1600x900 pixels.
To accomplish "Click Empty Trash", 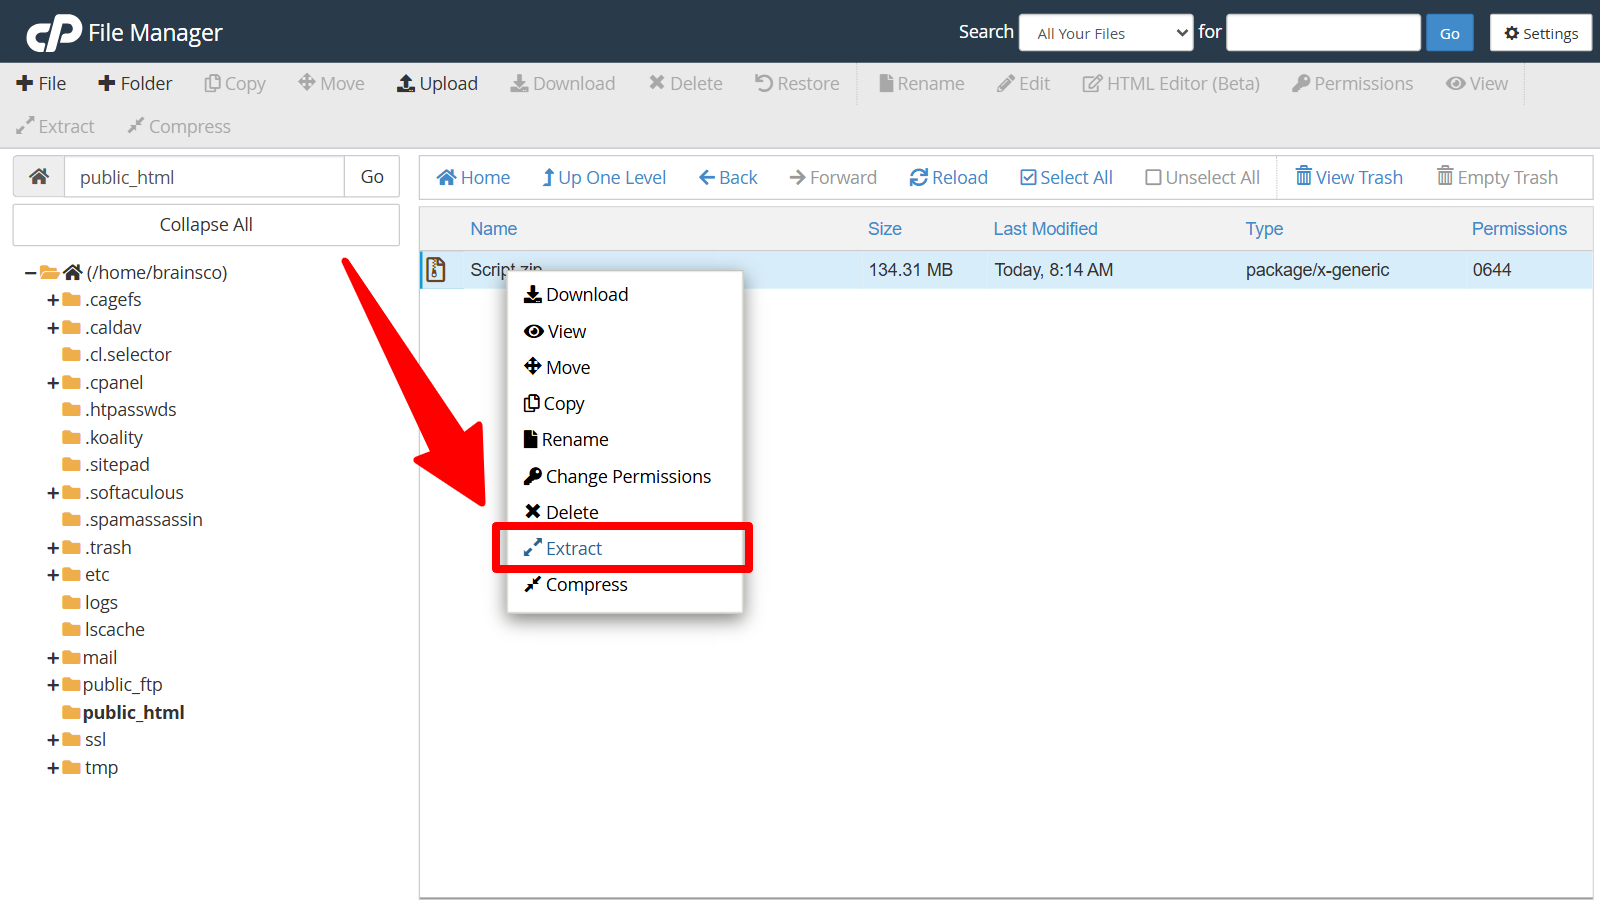I will pyautogui.click(x=1497, y=177).
